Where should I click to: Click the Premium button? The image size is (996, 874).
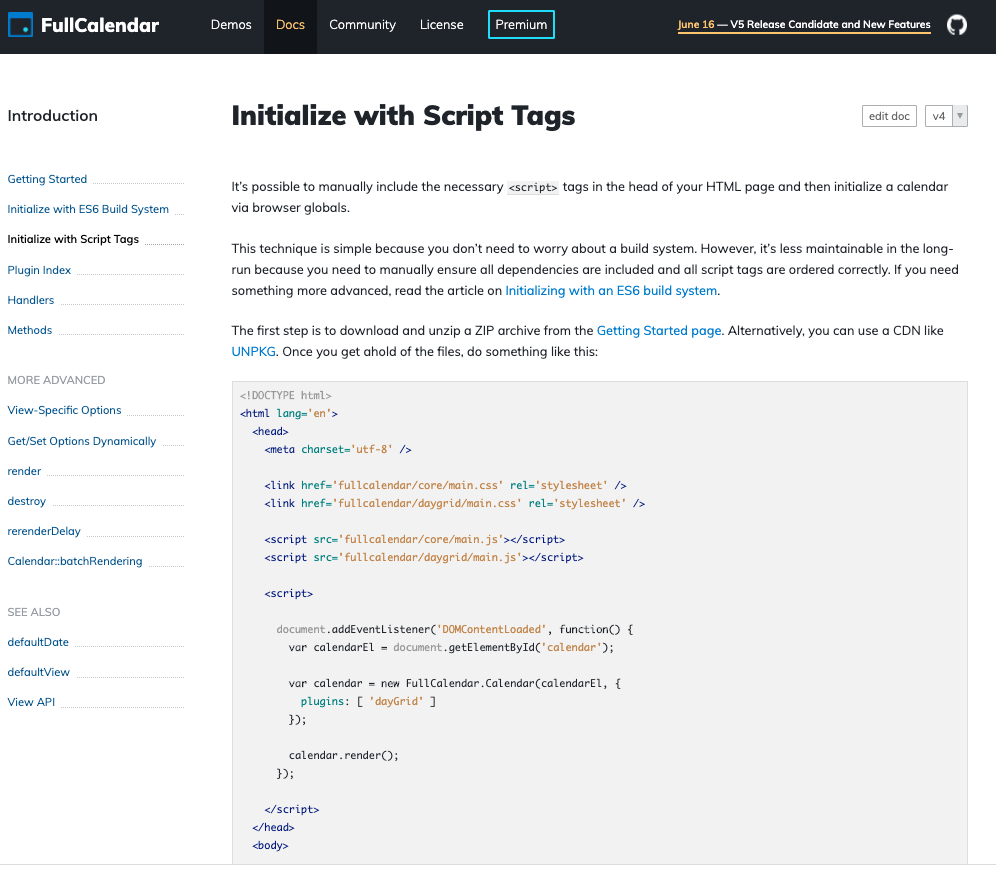click(x=521, y=25)
